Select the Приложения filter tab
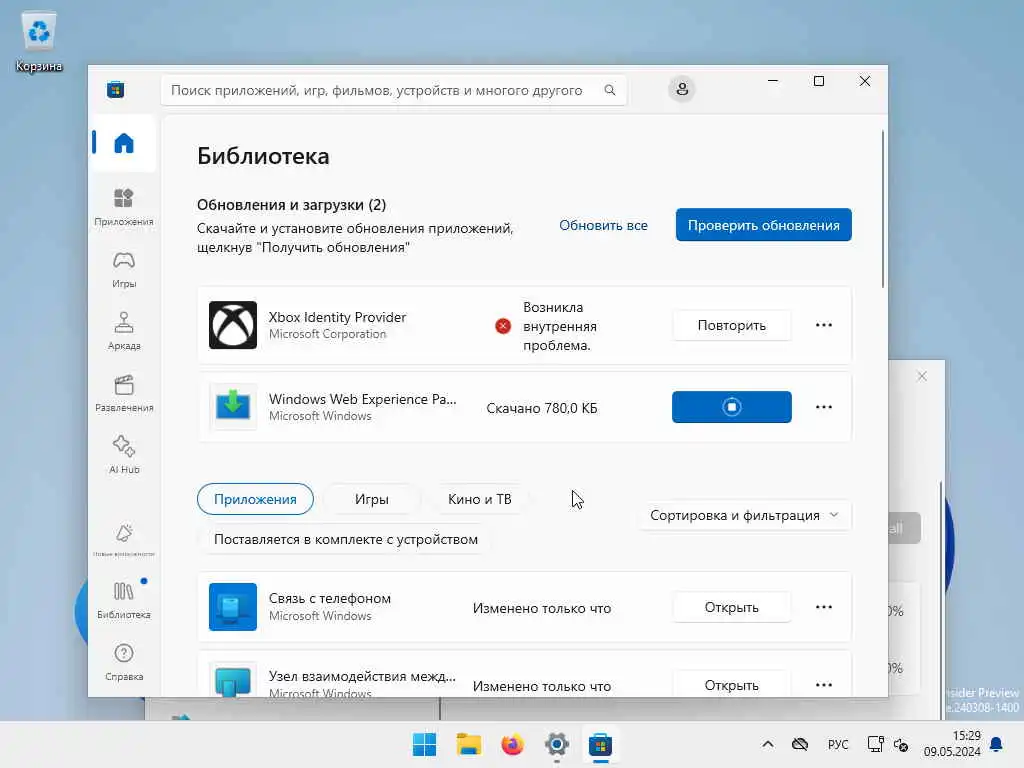 [x=255, y=499]
